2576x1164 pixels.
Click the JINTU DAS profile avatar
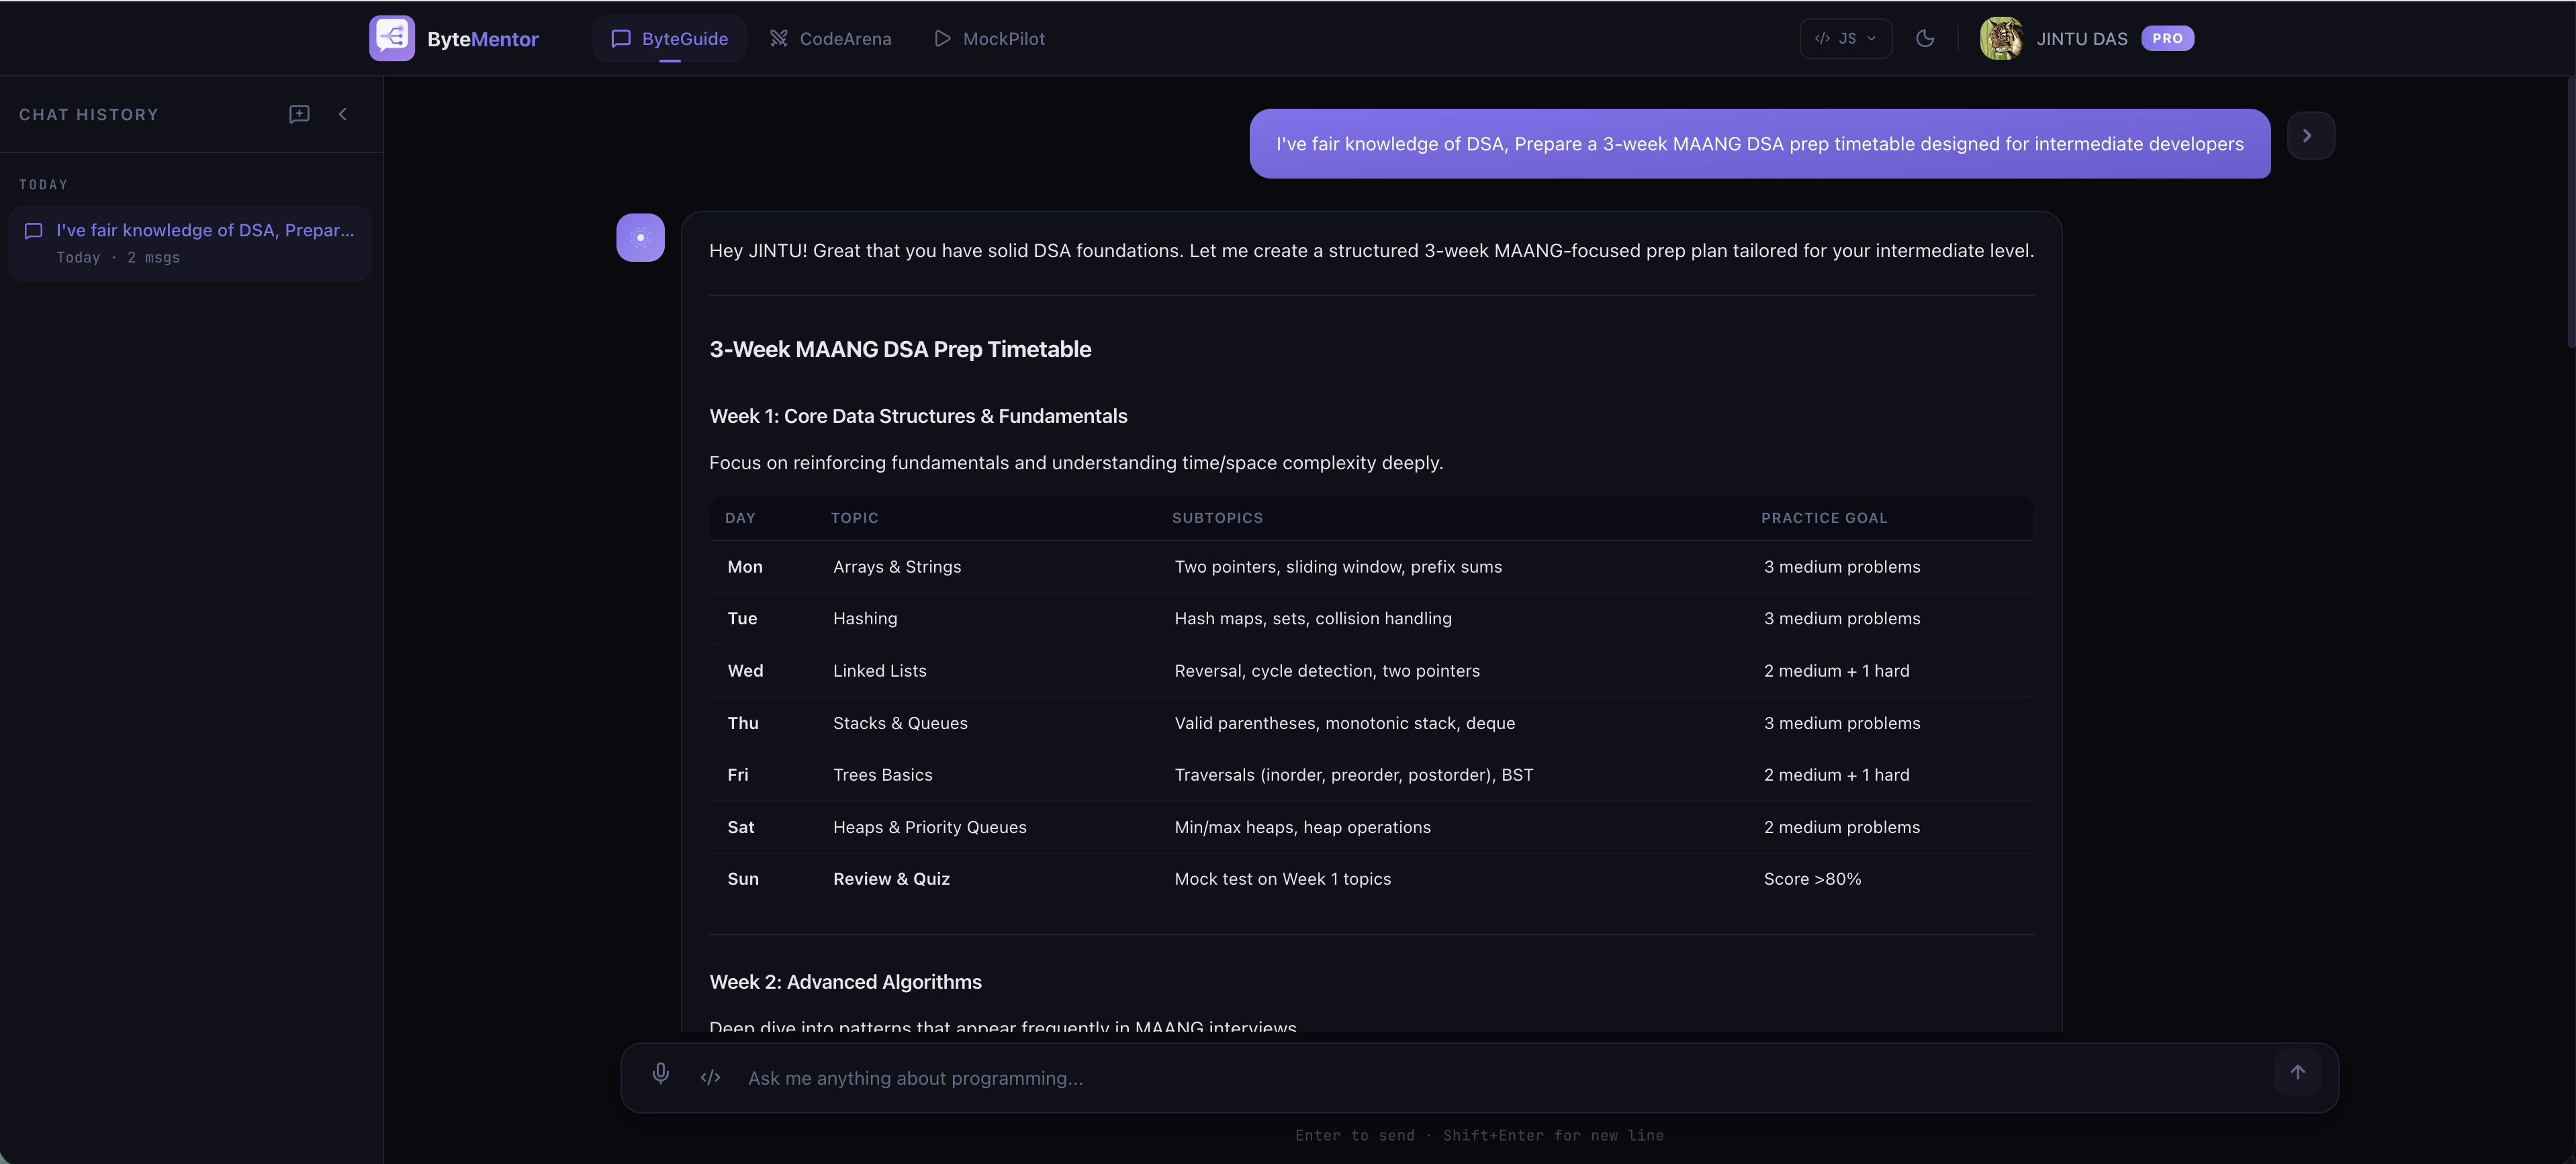[x=2000, y=38]
